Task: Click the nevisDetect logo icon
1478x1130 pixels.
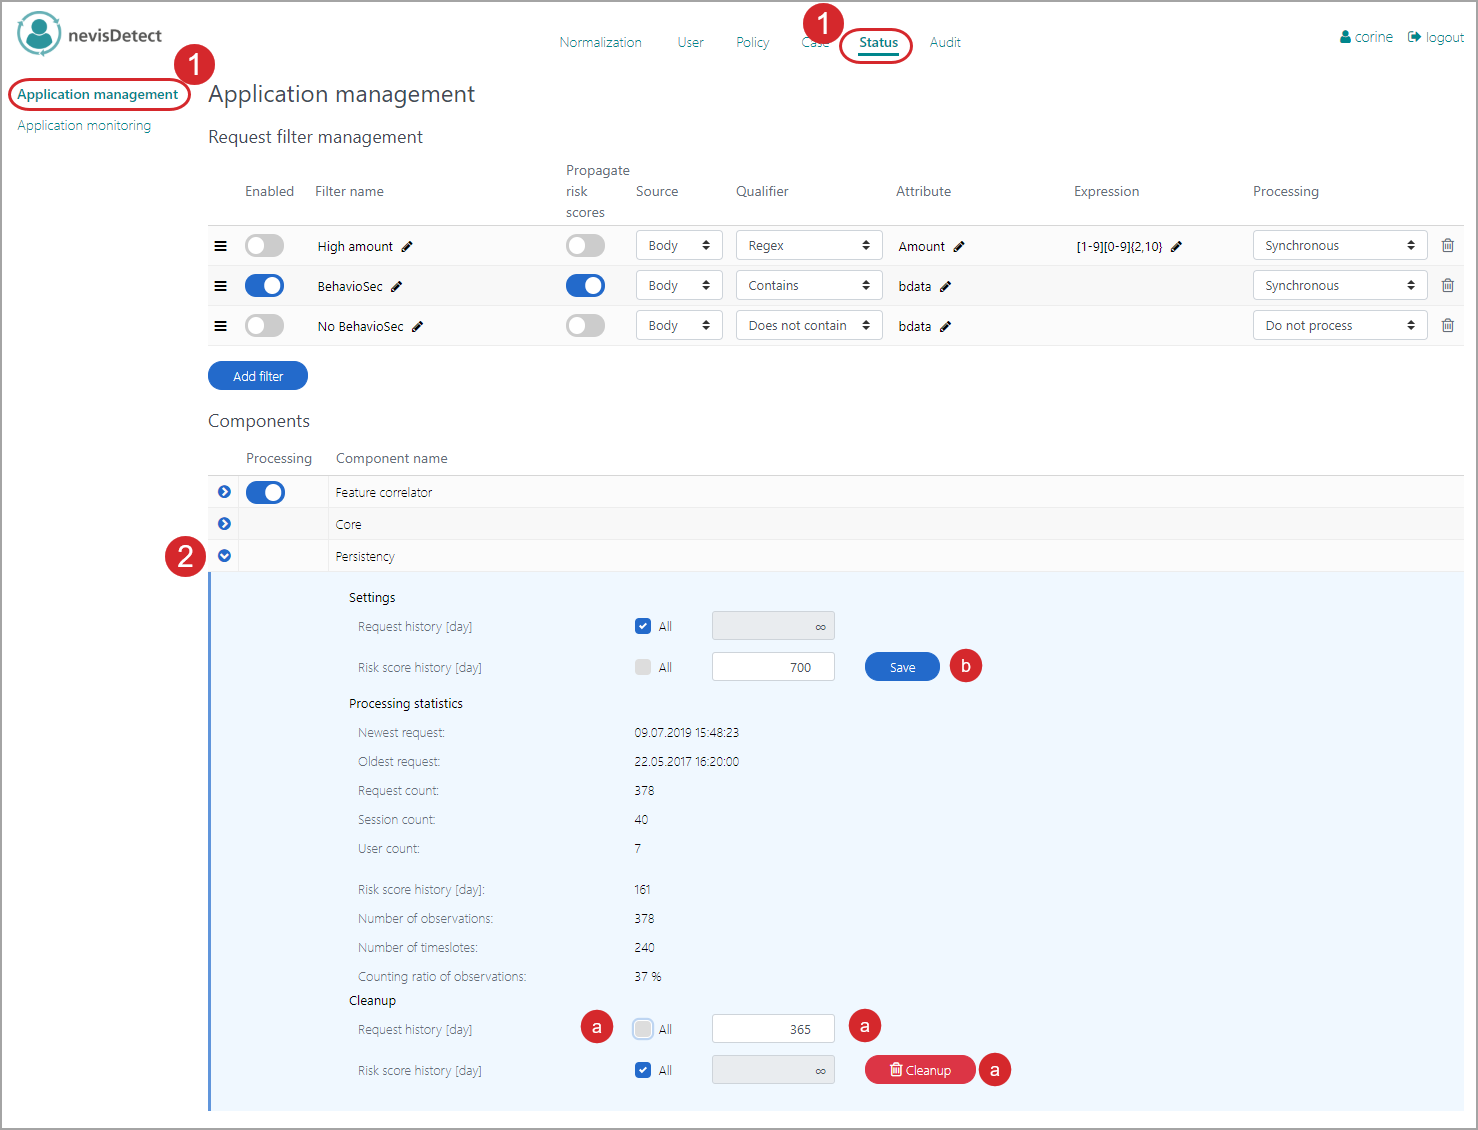Action: click(x=39, y=35)
